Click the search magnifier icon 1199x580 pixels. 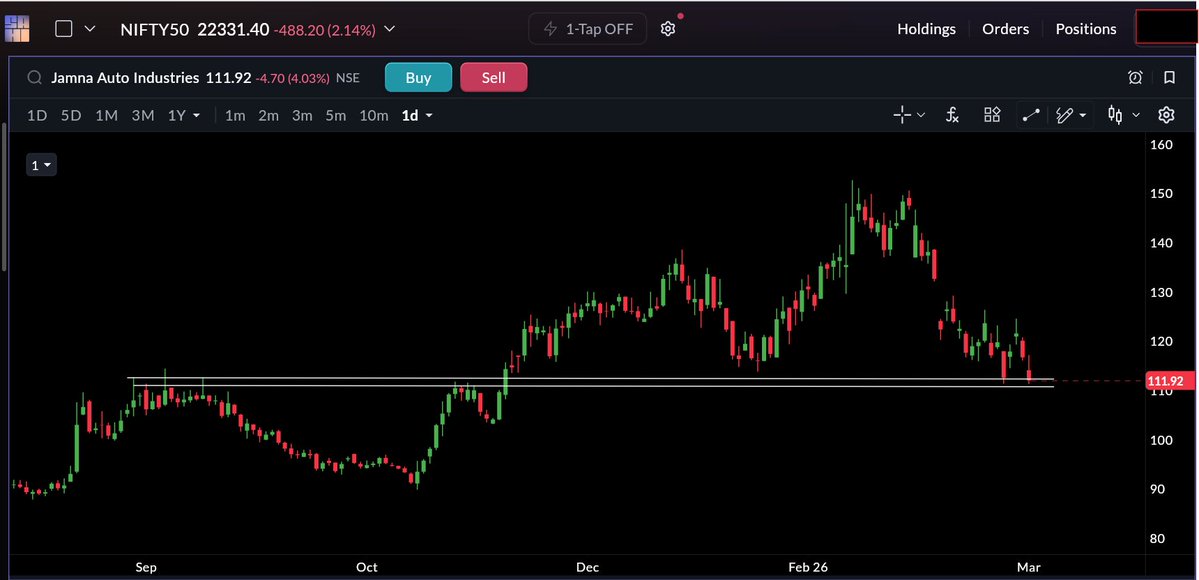pyautogui.click(x=34, y=77)
